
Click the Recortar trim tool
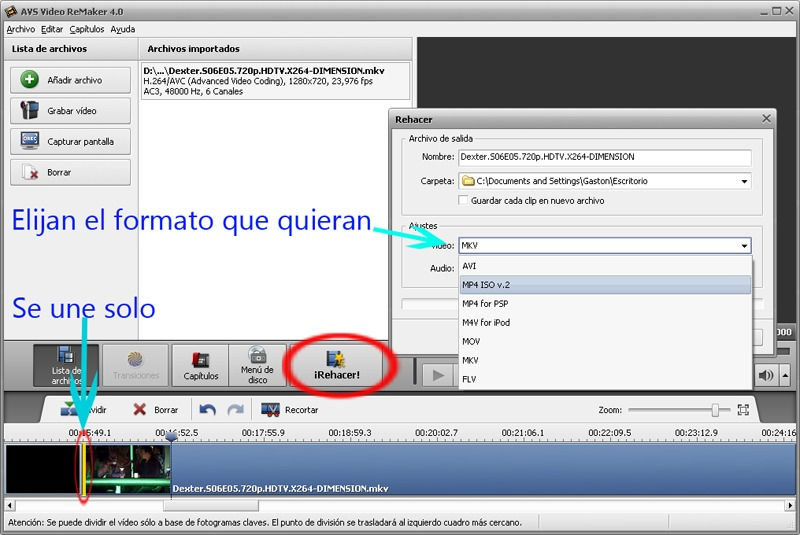click(x=289, y=410)
